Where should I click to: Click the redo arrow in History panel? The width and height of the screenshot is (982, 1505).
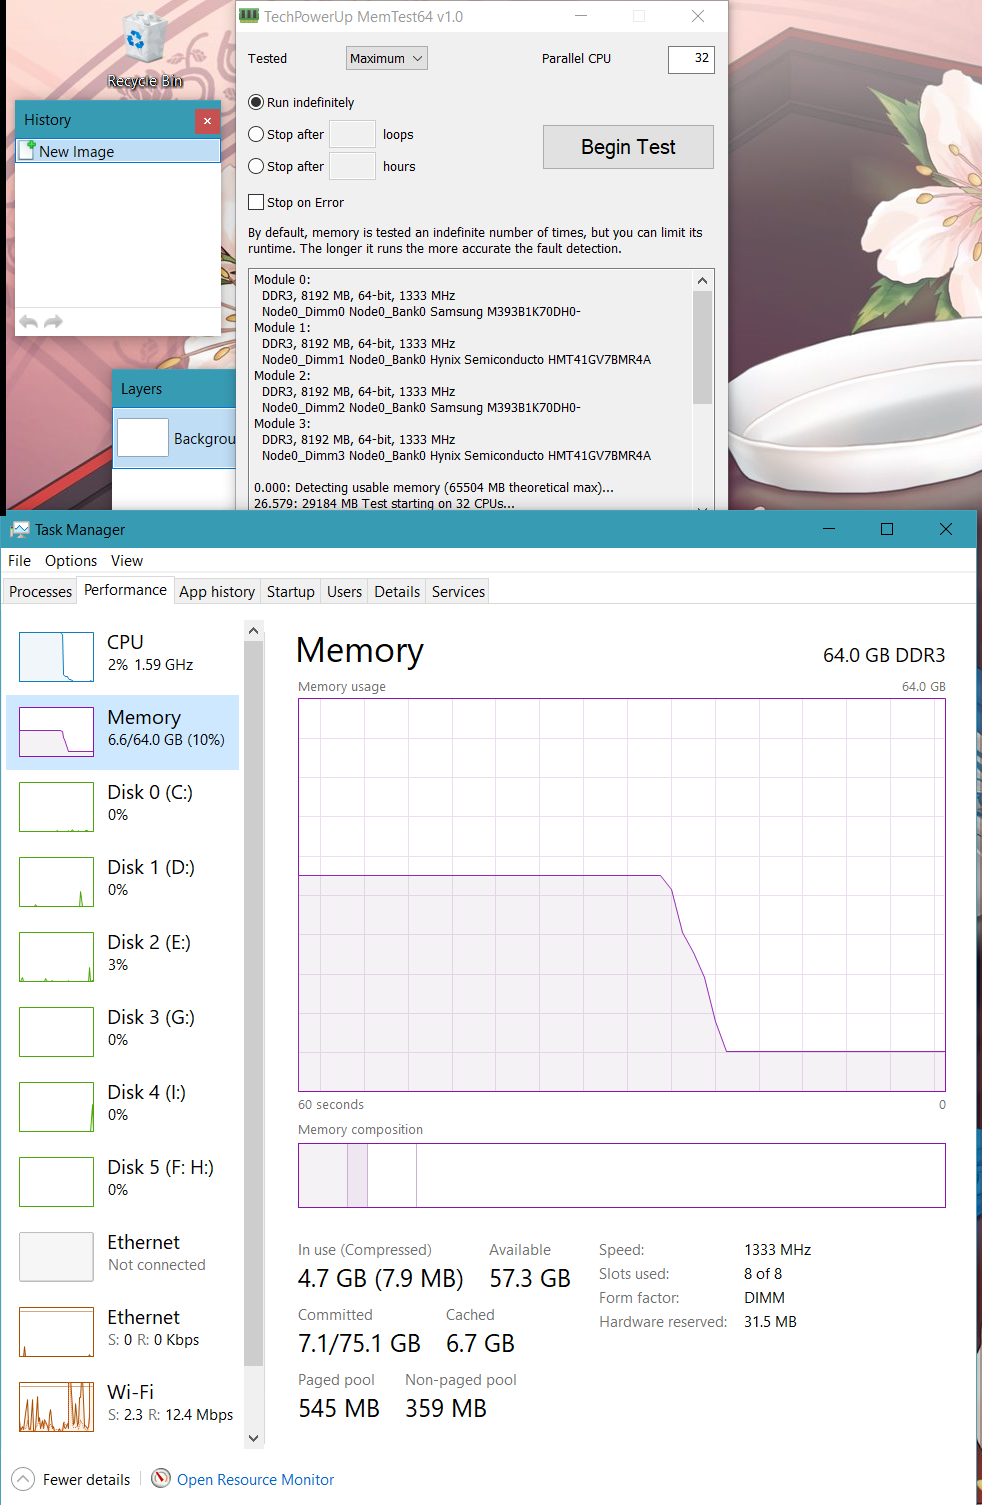pyautogui.click(x=53, y=321)
